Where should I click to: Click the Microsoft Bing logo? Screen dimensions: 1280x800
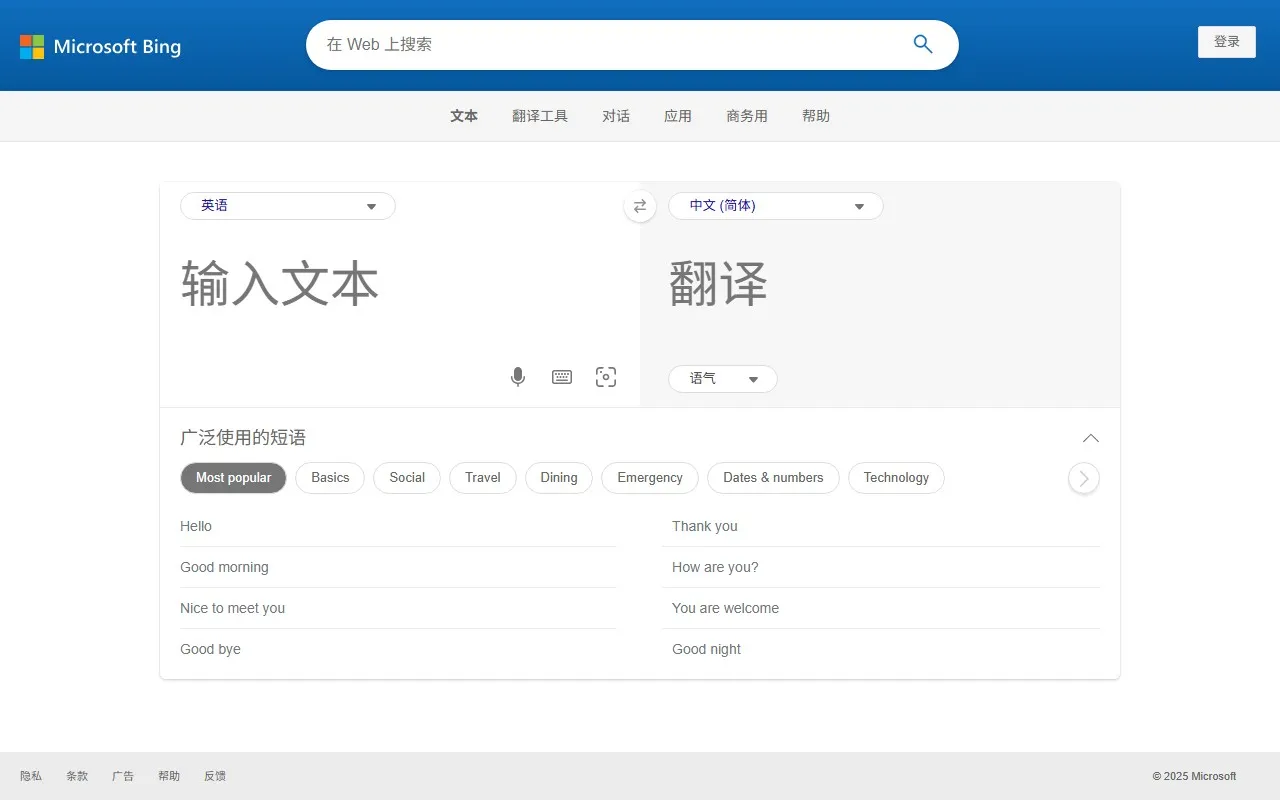coord(100,46)
